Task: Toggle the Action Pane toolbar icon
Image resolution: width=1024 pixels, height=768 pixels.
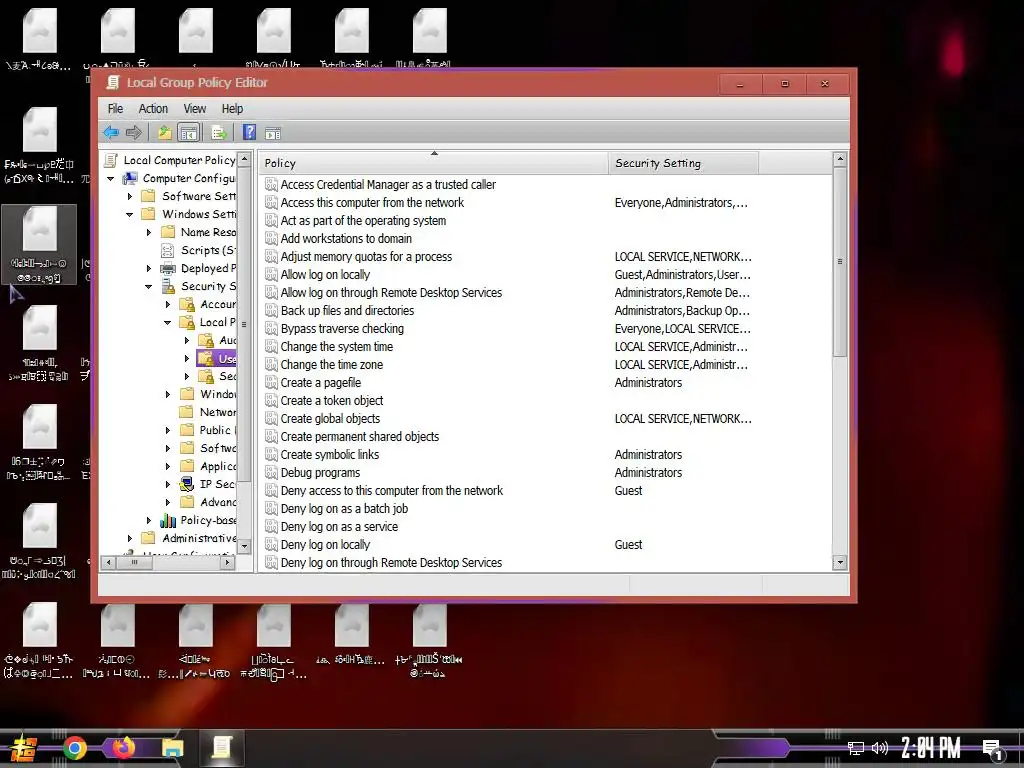Action: (273, 133)
